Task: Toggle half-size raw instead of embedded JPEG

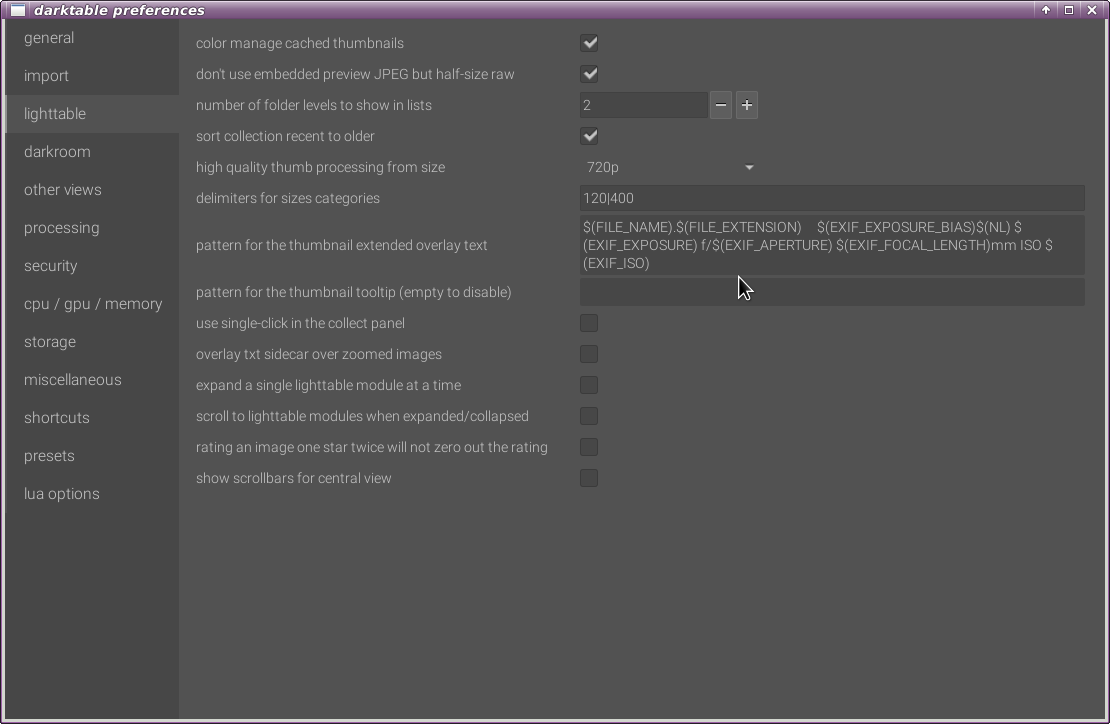Action: 589,74
